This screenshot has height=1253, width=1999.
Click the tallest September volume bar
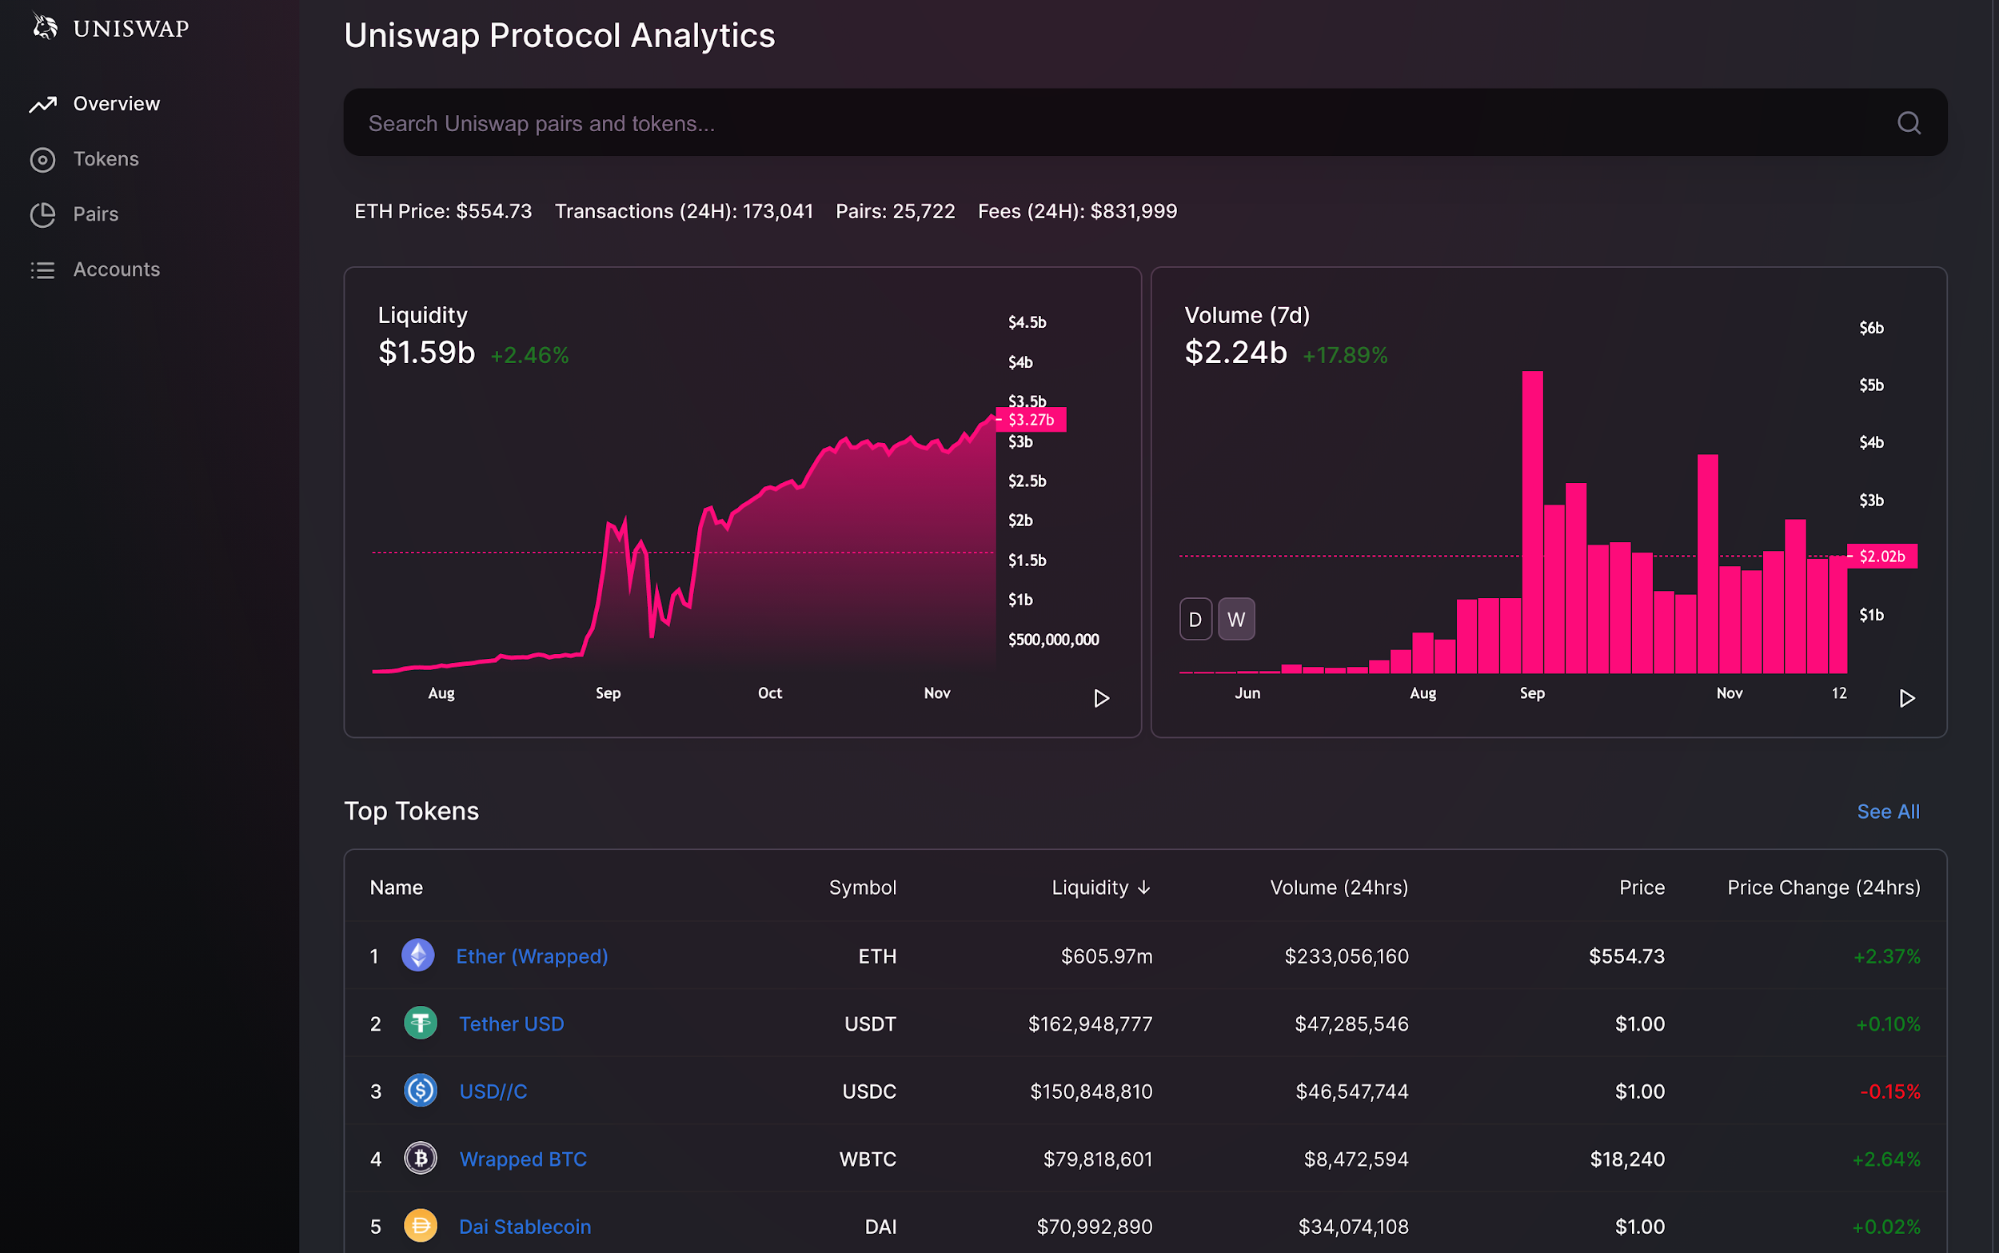pos(1532,522)
